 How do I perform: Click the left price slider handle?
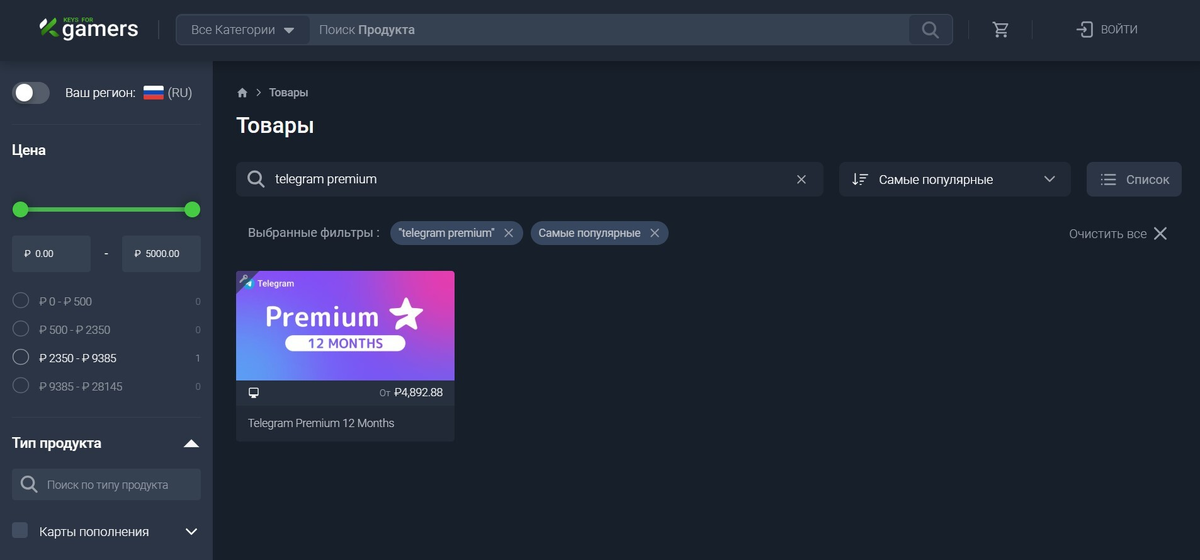pyautogui.click(x=20, y=209)
